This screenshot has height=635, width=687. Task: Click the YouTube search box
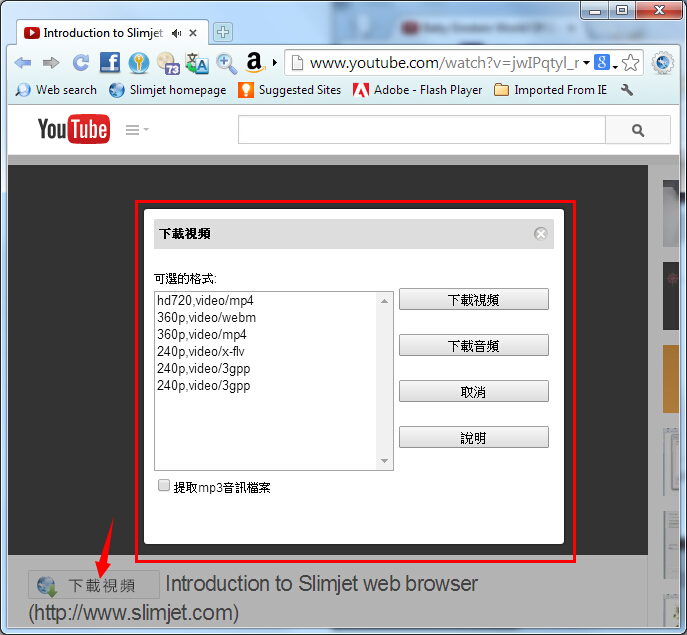421,130
